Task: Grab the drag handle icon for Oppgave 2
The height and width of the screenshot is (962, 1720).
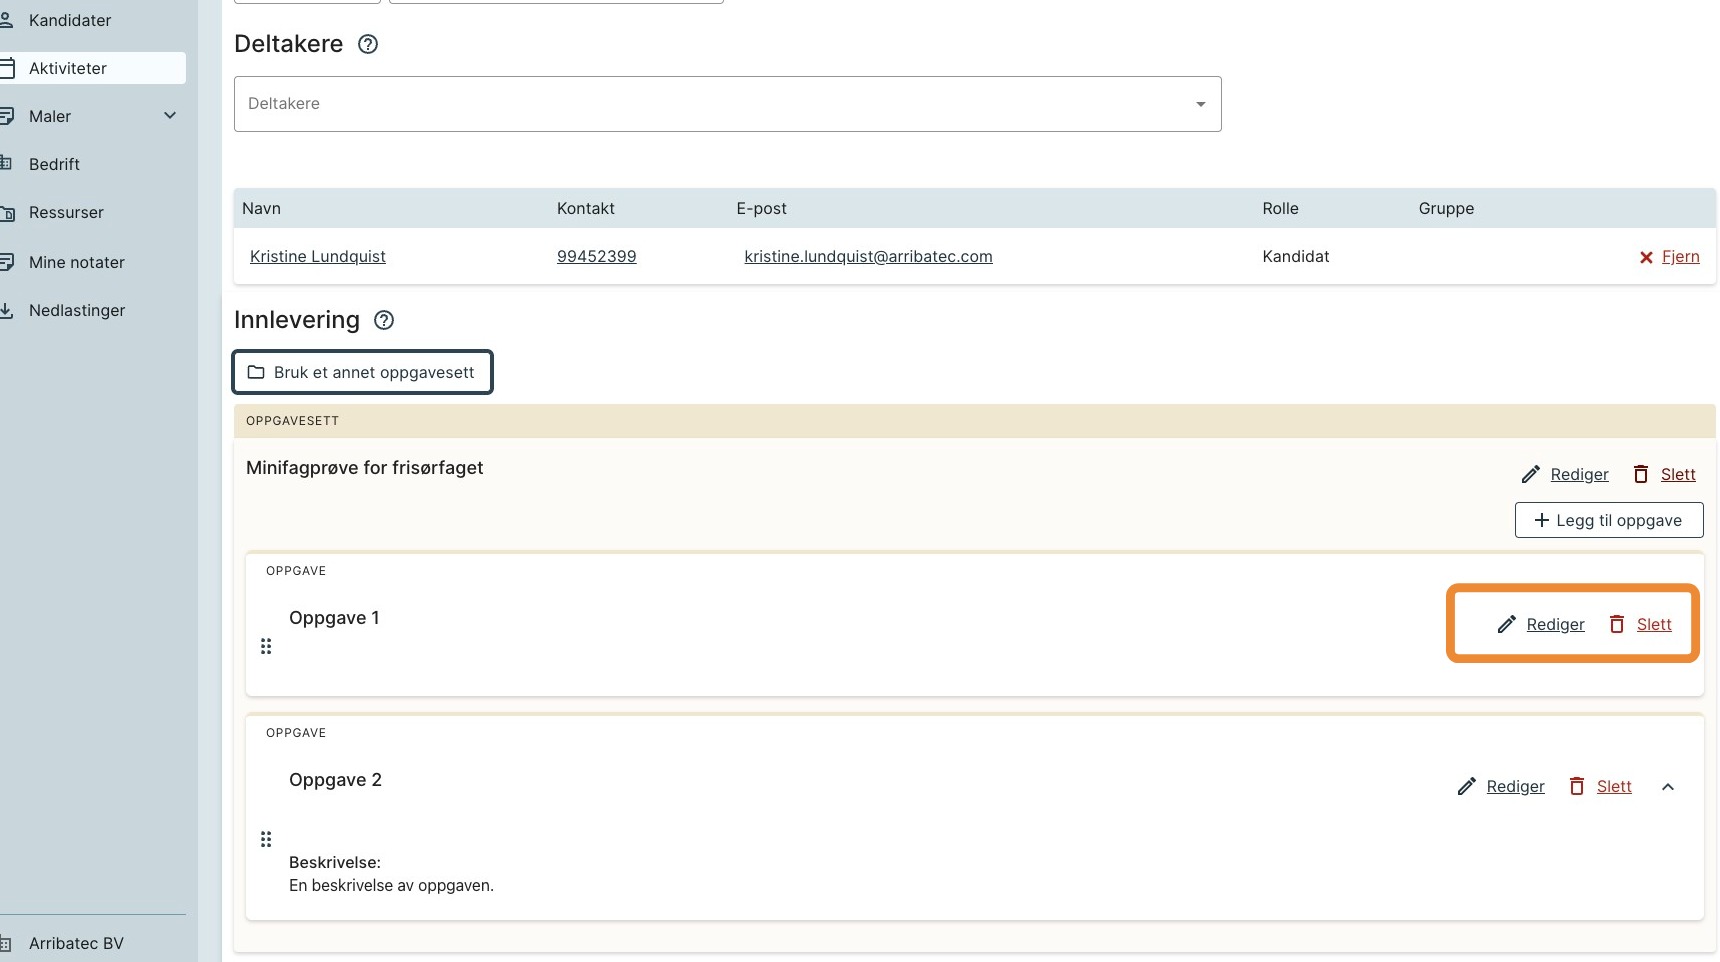Action: (x=266, y=839)
